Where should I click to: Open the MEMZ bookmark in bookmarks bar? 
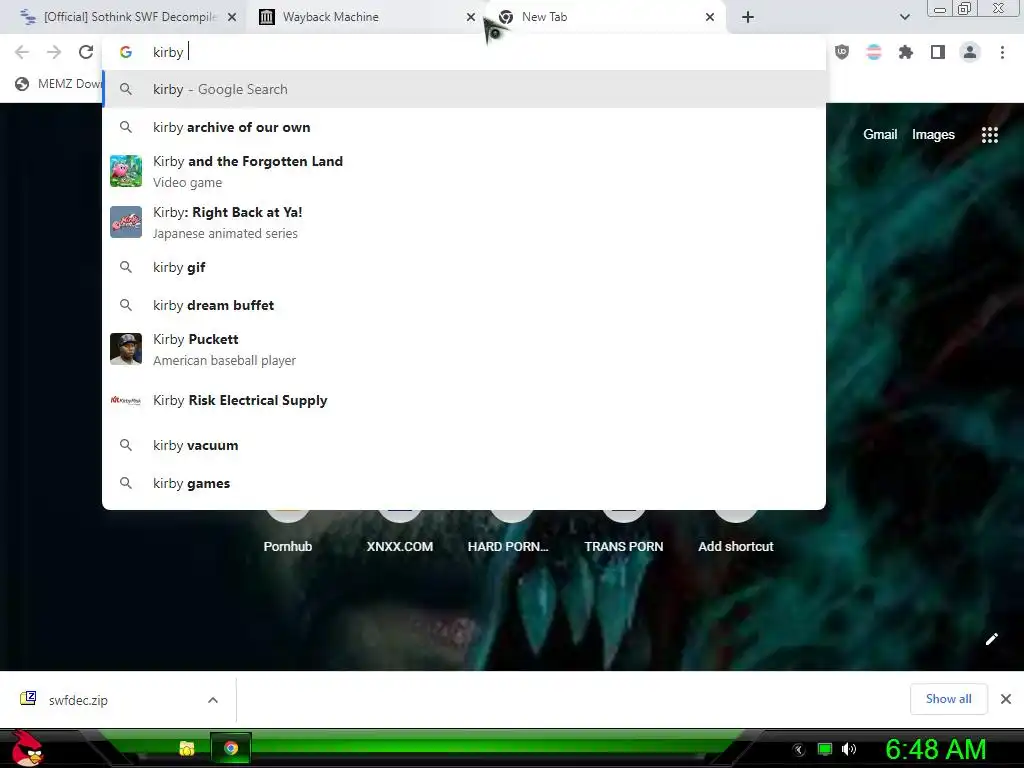click(x=59, y=84)
